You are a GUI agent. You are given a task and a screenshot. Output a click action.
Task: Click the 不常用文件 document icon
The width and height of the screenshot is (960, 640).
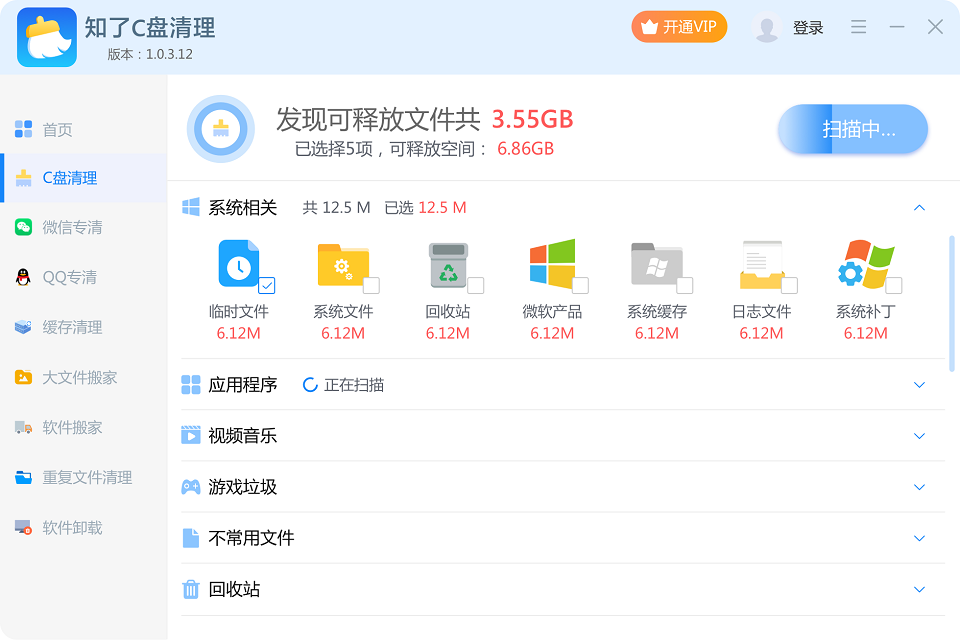point(191,538)
